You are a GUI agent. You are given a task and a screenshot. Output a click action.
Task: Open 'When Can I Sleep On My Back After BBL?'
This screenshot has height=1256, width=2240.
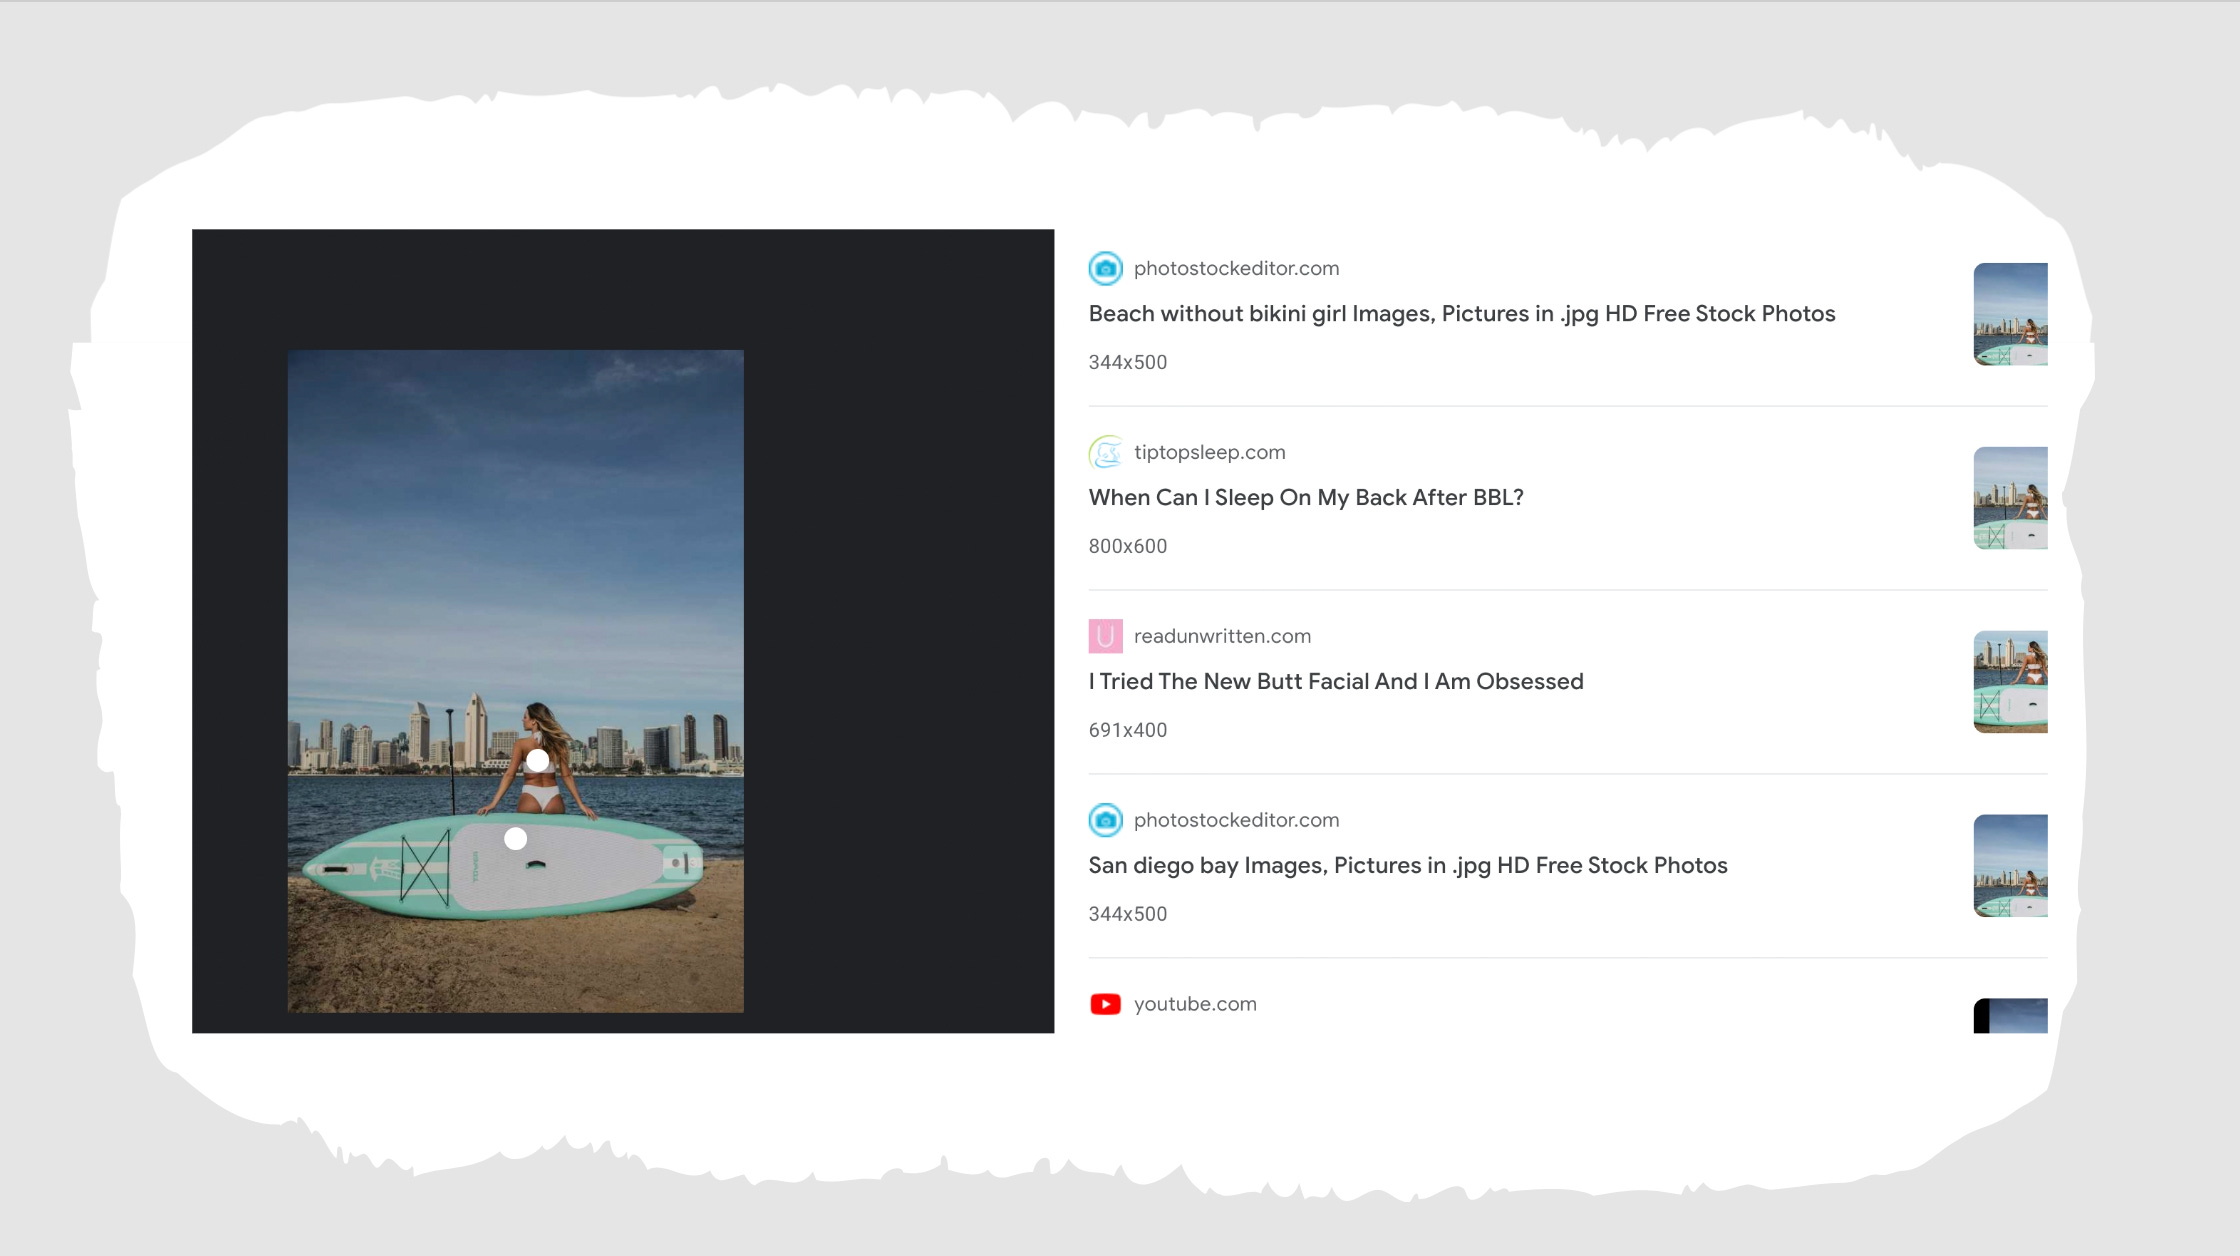coord(1305,498)
